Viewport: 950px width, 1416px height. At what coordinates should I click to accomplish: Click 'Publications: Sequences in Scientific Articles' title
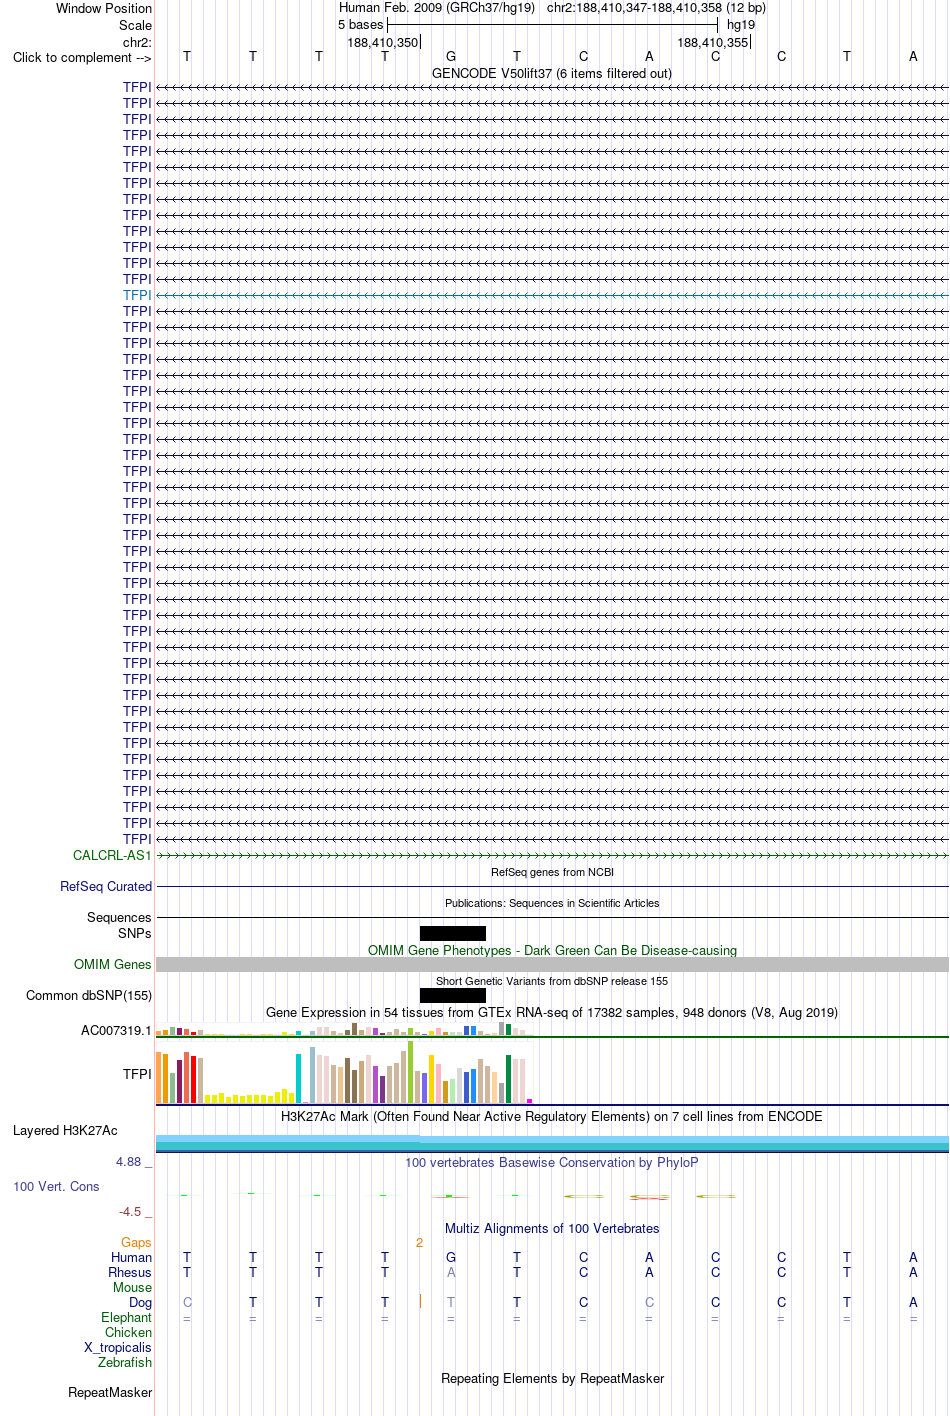coord(552,903)
